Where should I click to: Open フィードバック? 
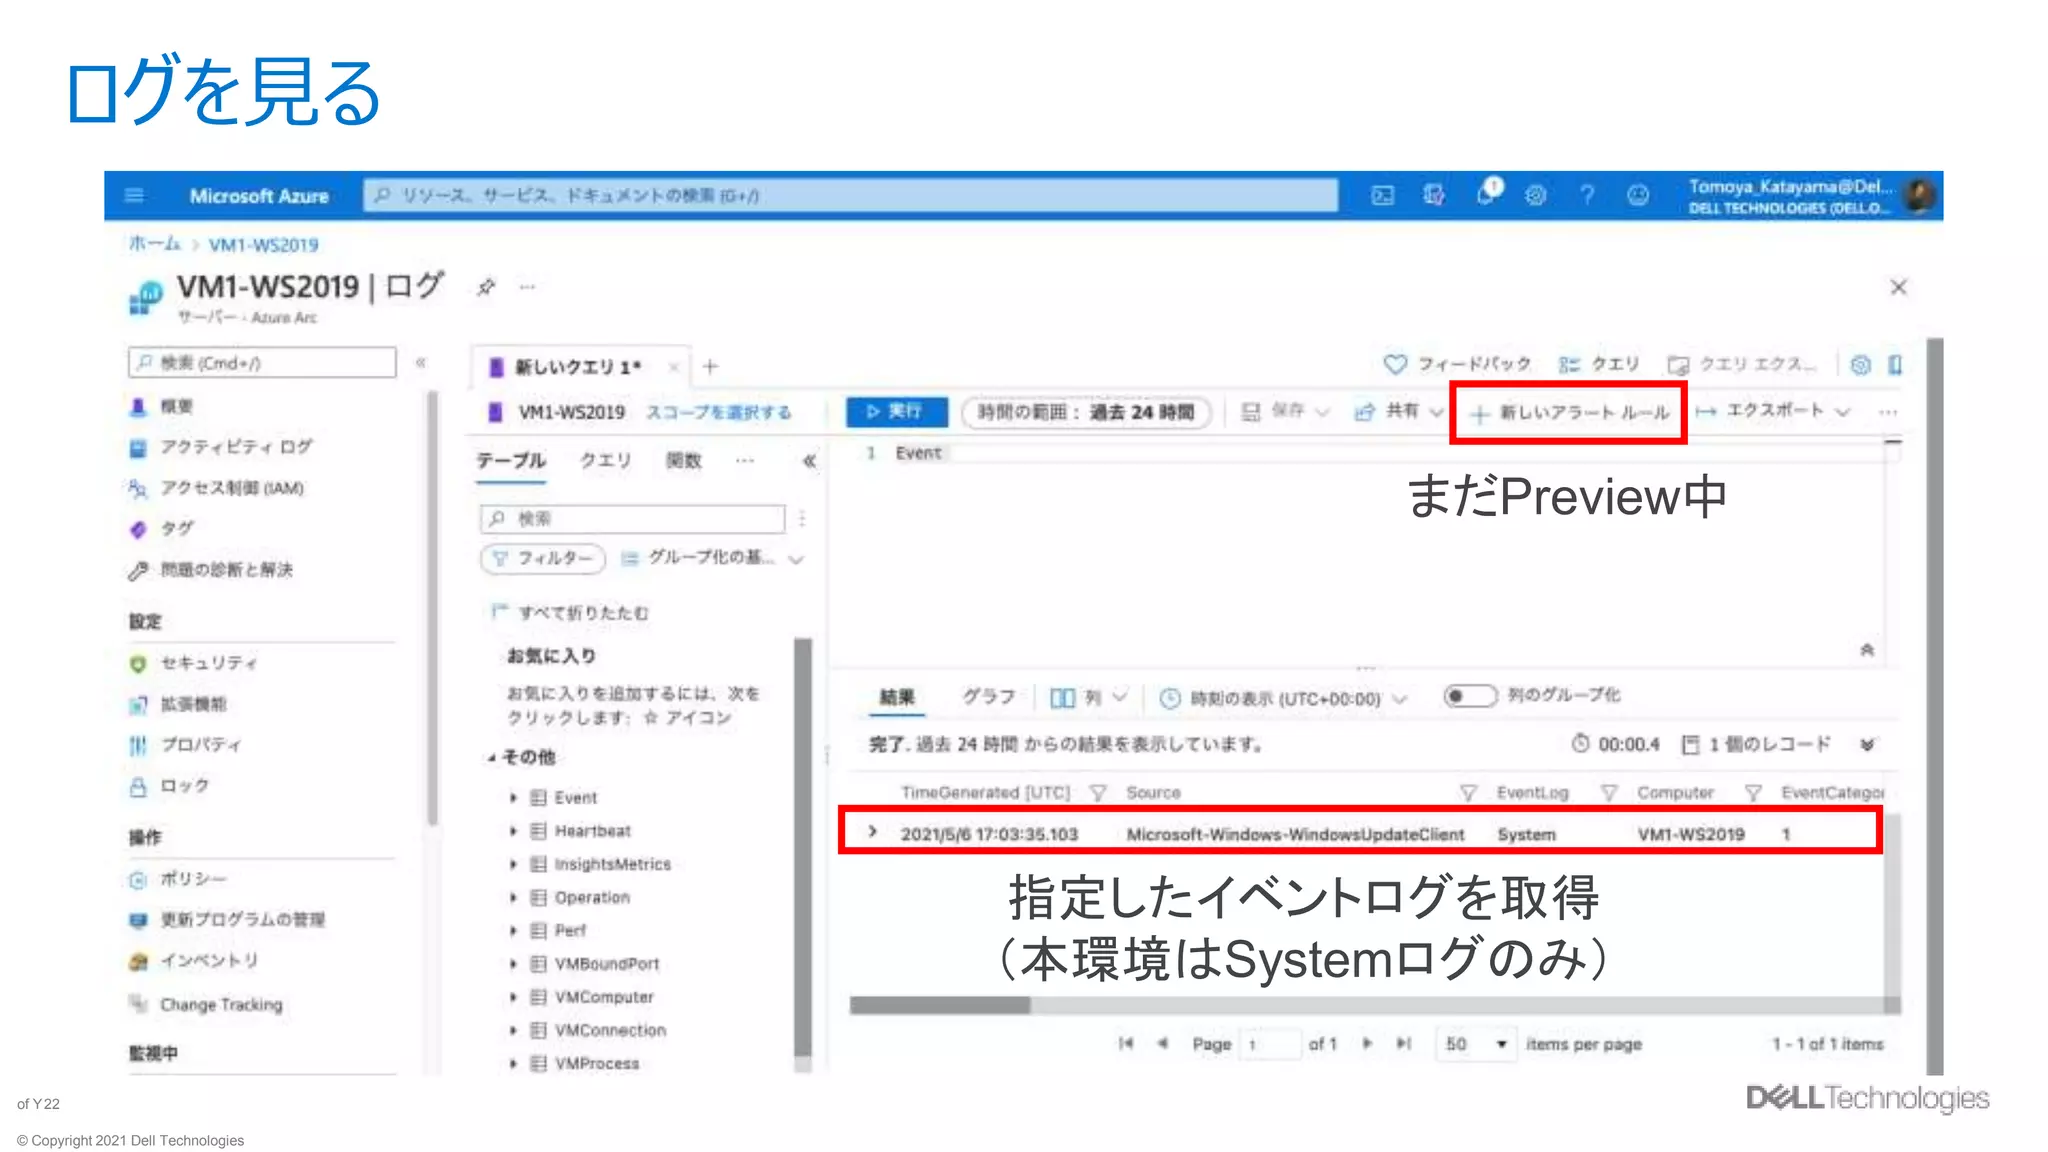tap(1456, 364)
